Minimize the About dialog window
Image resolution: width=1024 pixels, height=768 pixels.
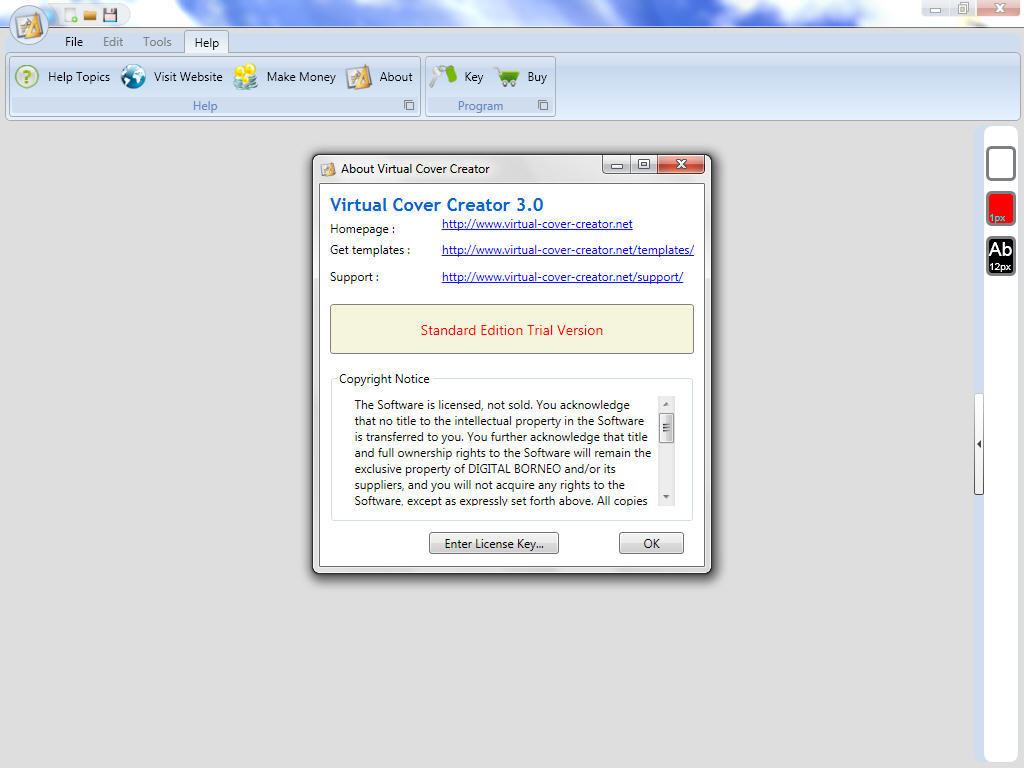tap(616, 165)
